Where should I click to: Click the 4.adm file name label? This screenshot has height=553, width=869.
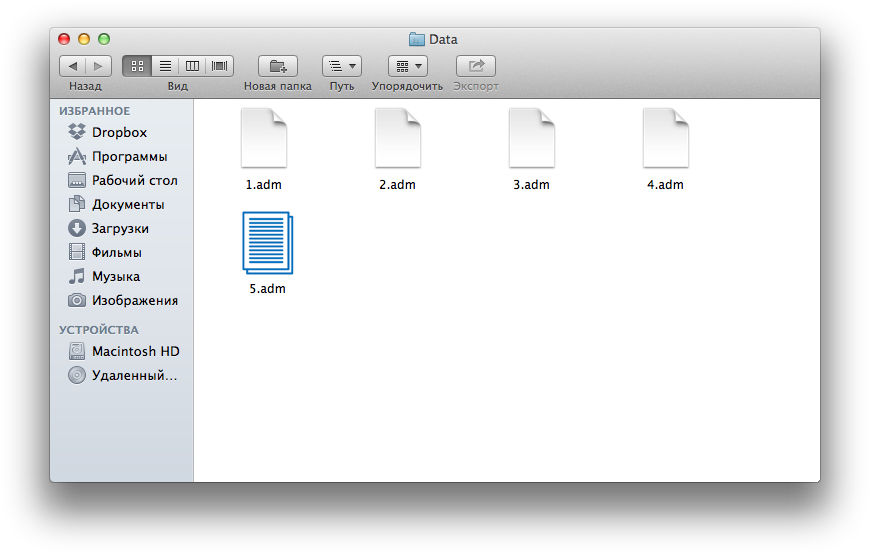[x=666, y=185]
